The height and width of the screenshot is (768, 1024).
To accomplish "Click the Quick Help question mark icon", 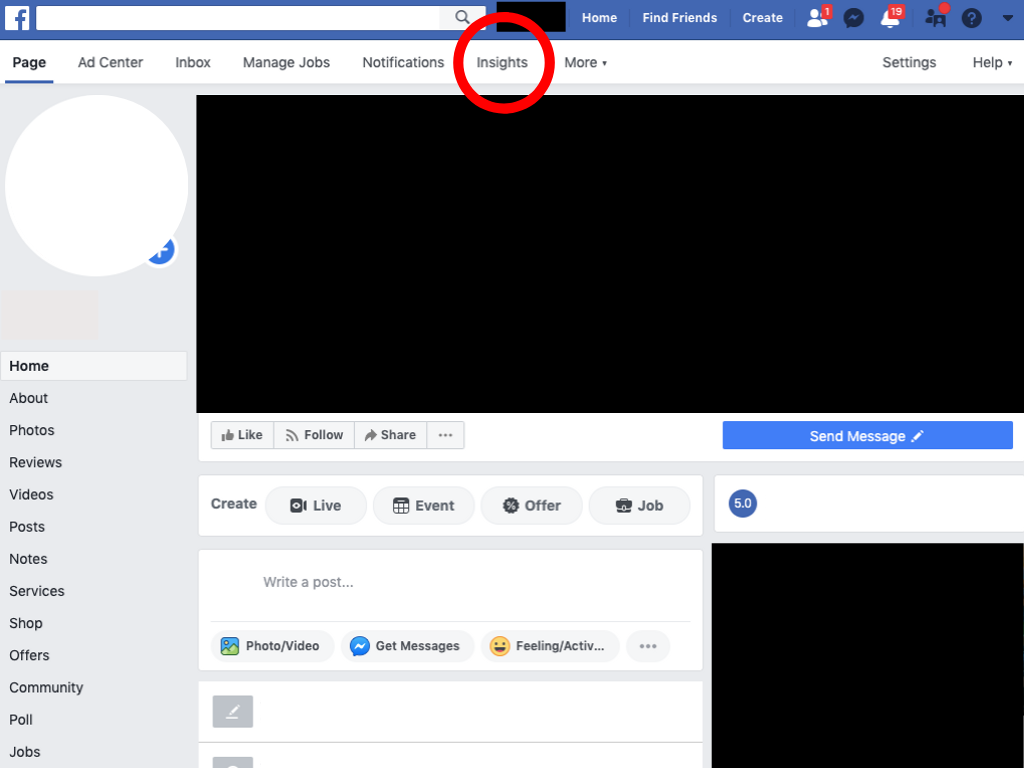I will (x=971, y=18).
